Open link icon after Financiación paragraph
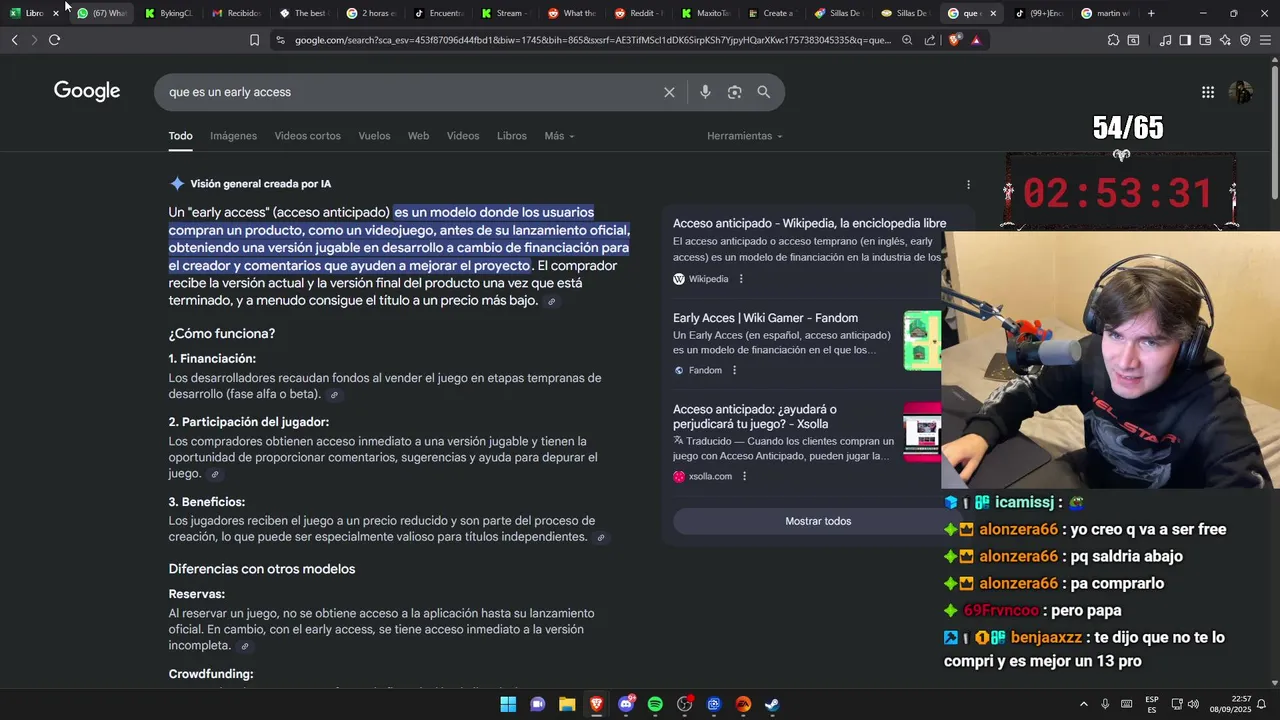This screenshot has width=1280, height=720. [334, 395]
